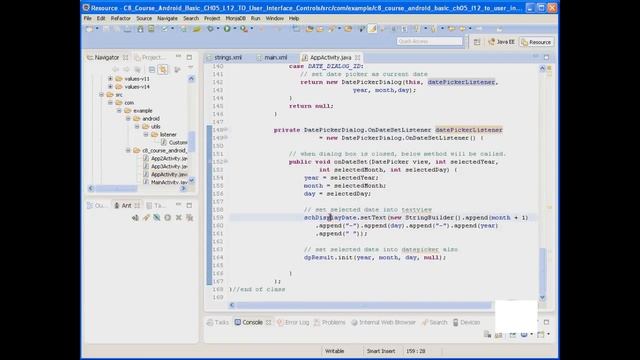Select the Console tab
Screen dimensions: 640x360
(252, 322)
